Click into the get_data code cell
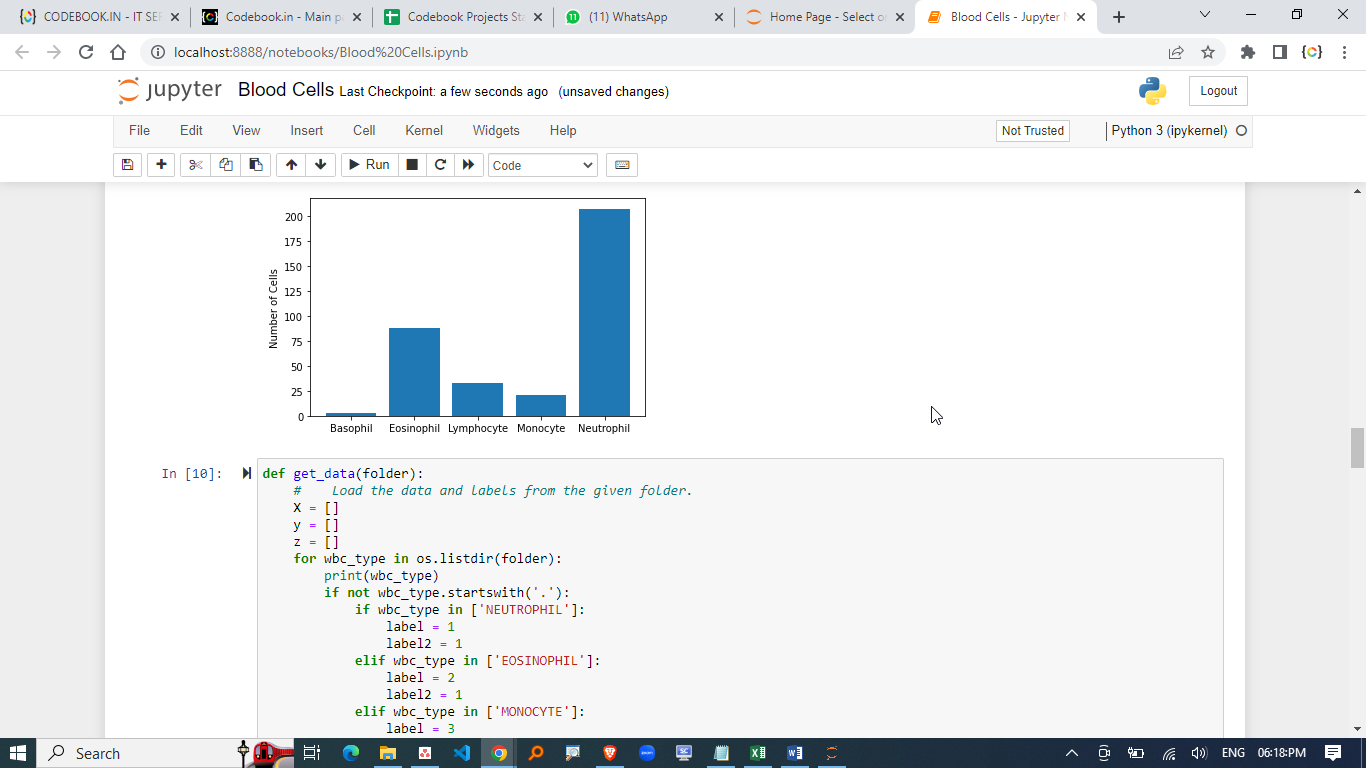The height and width of the screenshot is (768, 1366). tap(740, 600)
